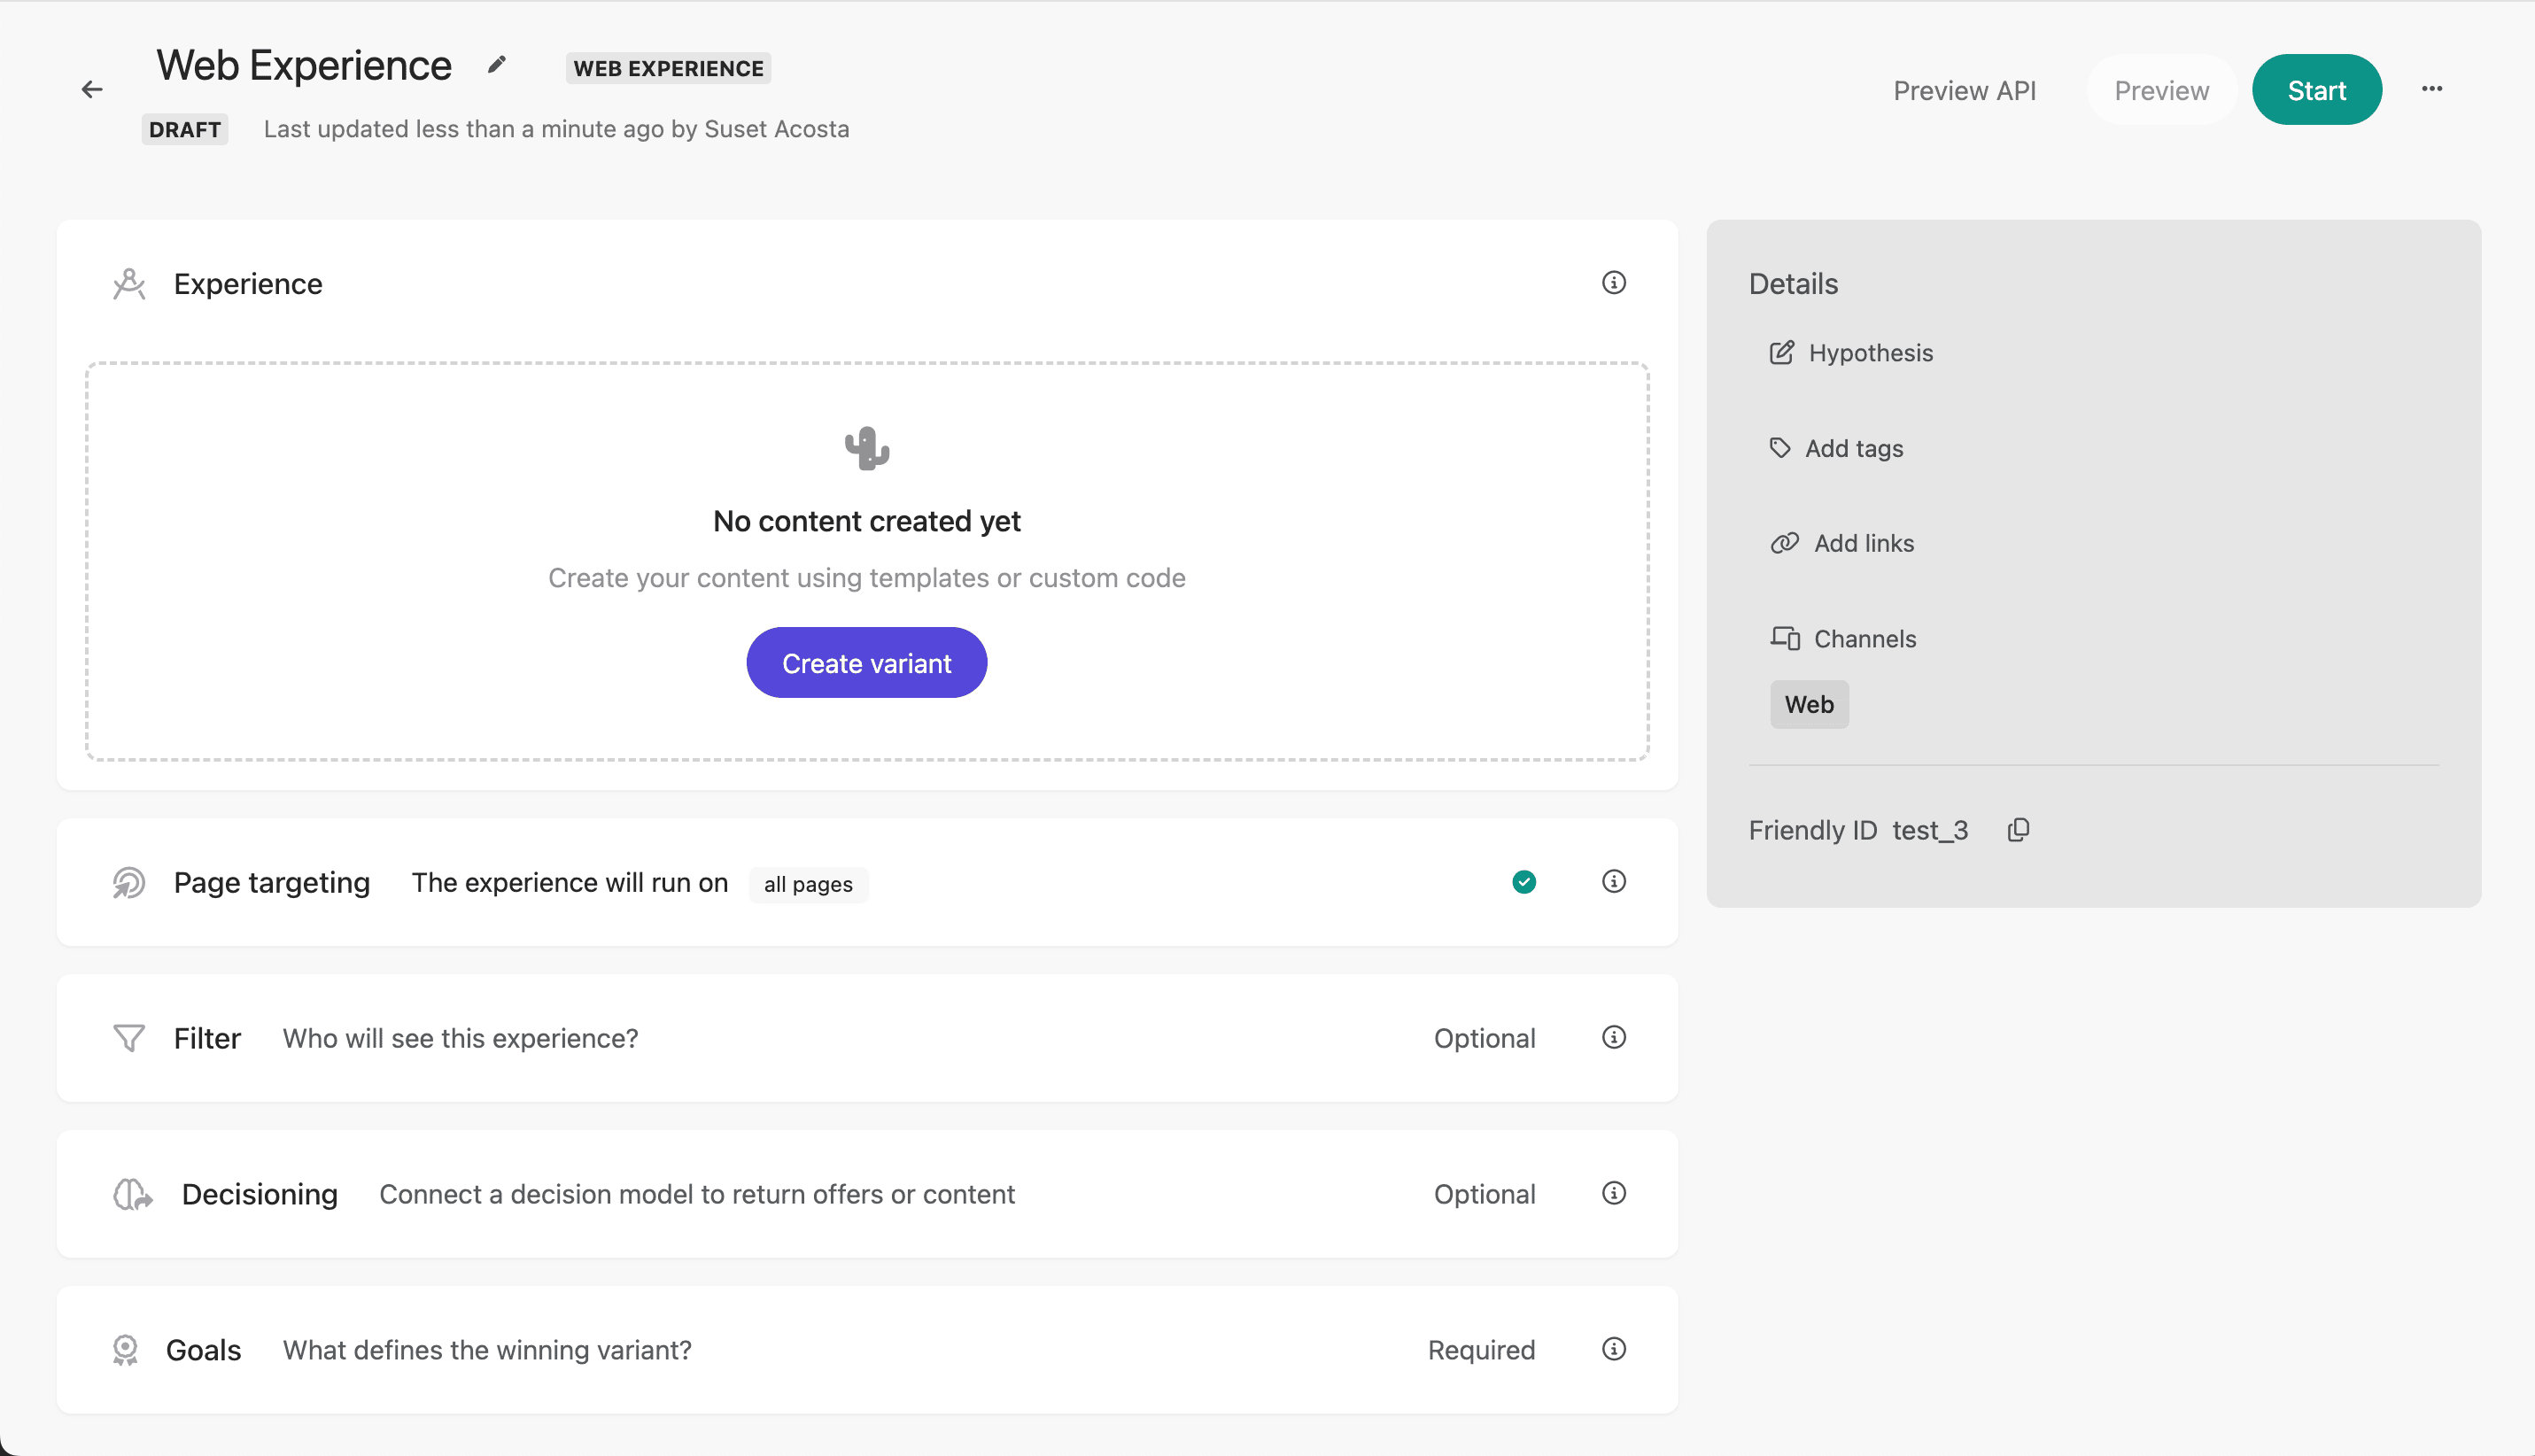The height and width of the screenshot is (1456, 2535).
Task: Click the Preview menu item
Action: 2162,89
